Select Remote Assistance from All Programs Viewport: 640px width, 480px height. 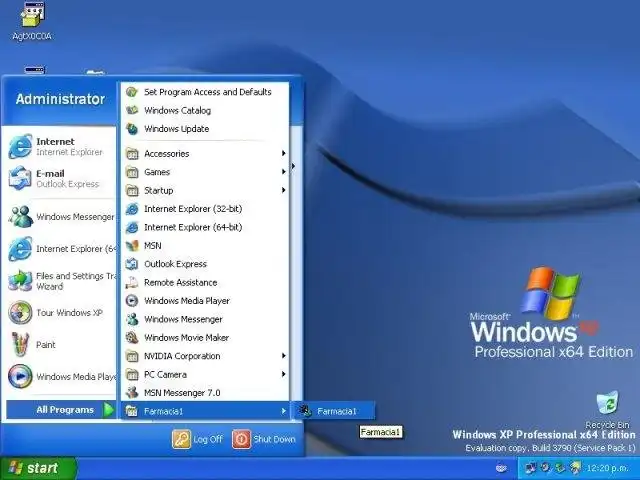point(205,282)
